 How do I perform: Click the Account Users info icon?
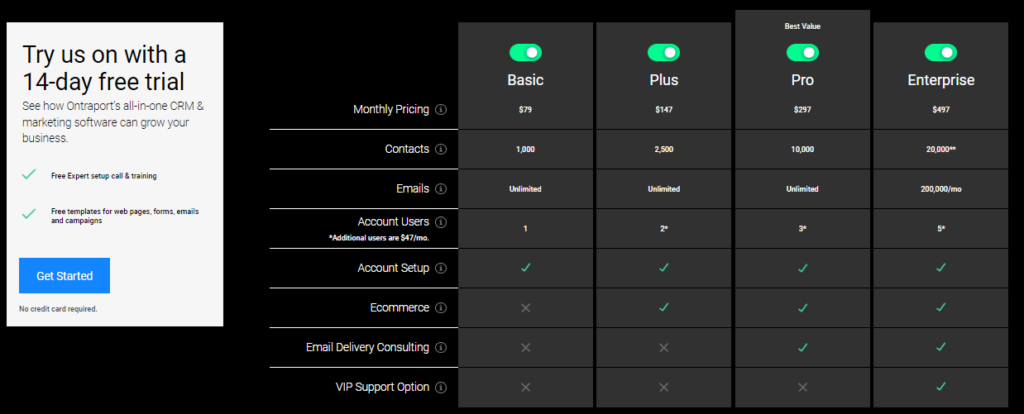click(441, 222)
